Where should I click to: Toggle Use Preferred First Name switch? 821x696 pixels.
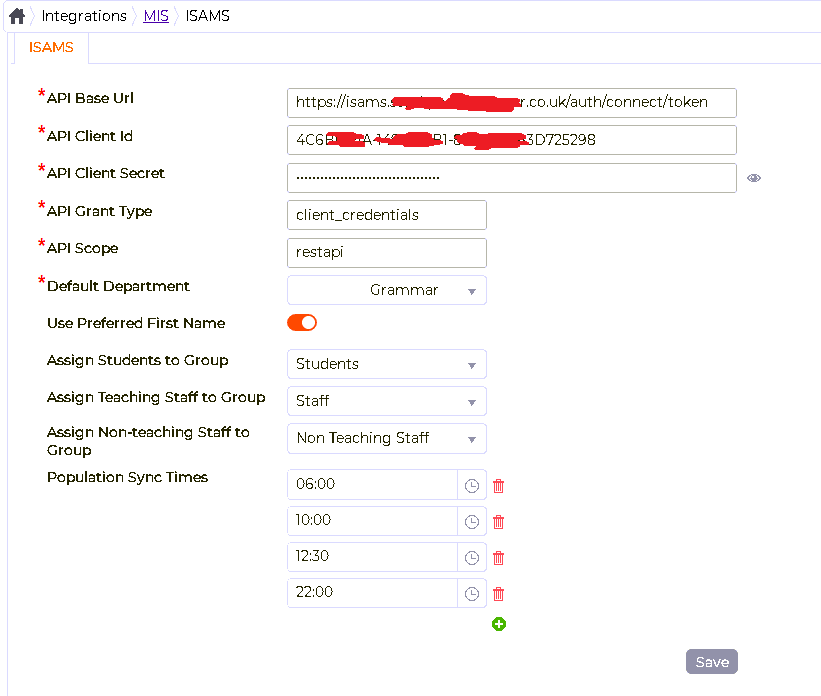[x=302, y=323]
